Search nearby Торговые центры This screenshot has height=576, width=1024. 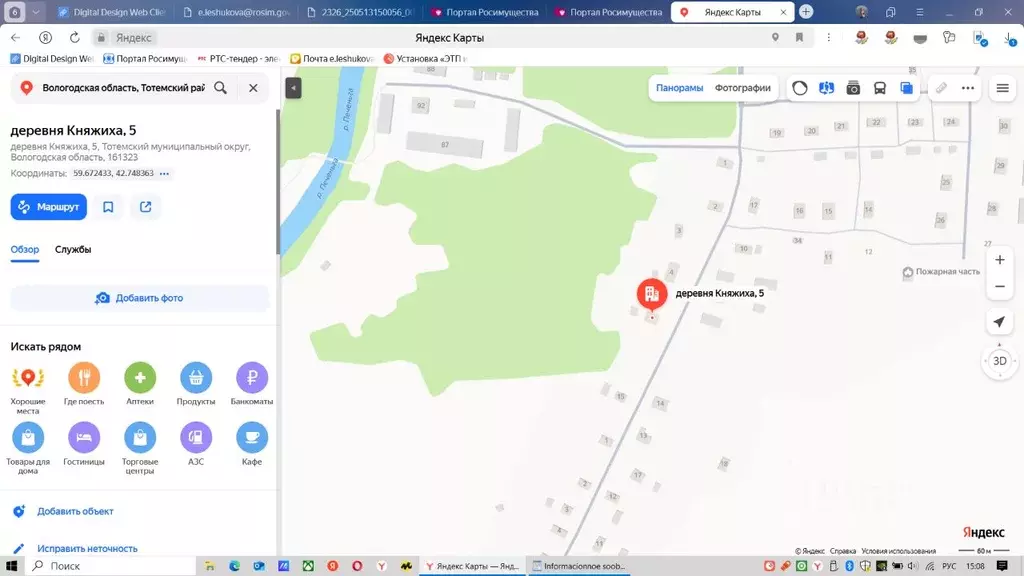(x=140, y=449)
